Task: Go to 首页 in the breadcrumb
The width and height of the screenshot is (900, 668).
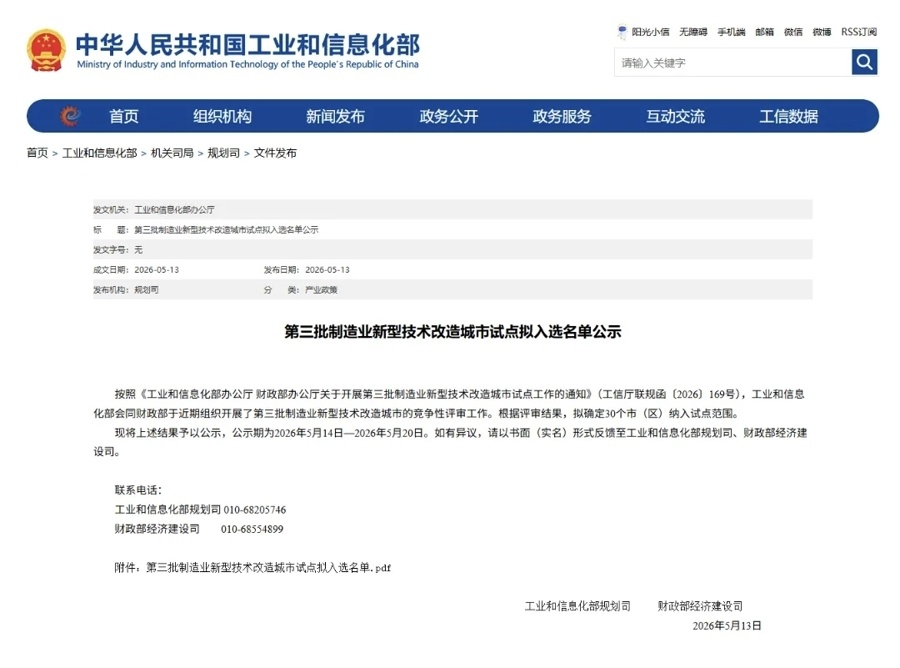Action: pos(37,153)
